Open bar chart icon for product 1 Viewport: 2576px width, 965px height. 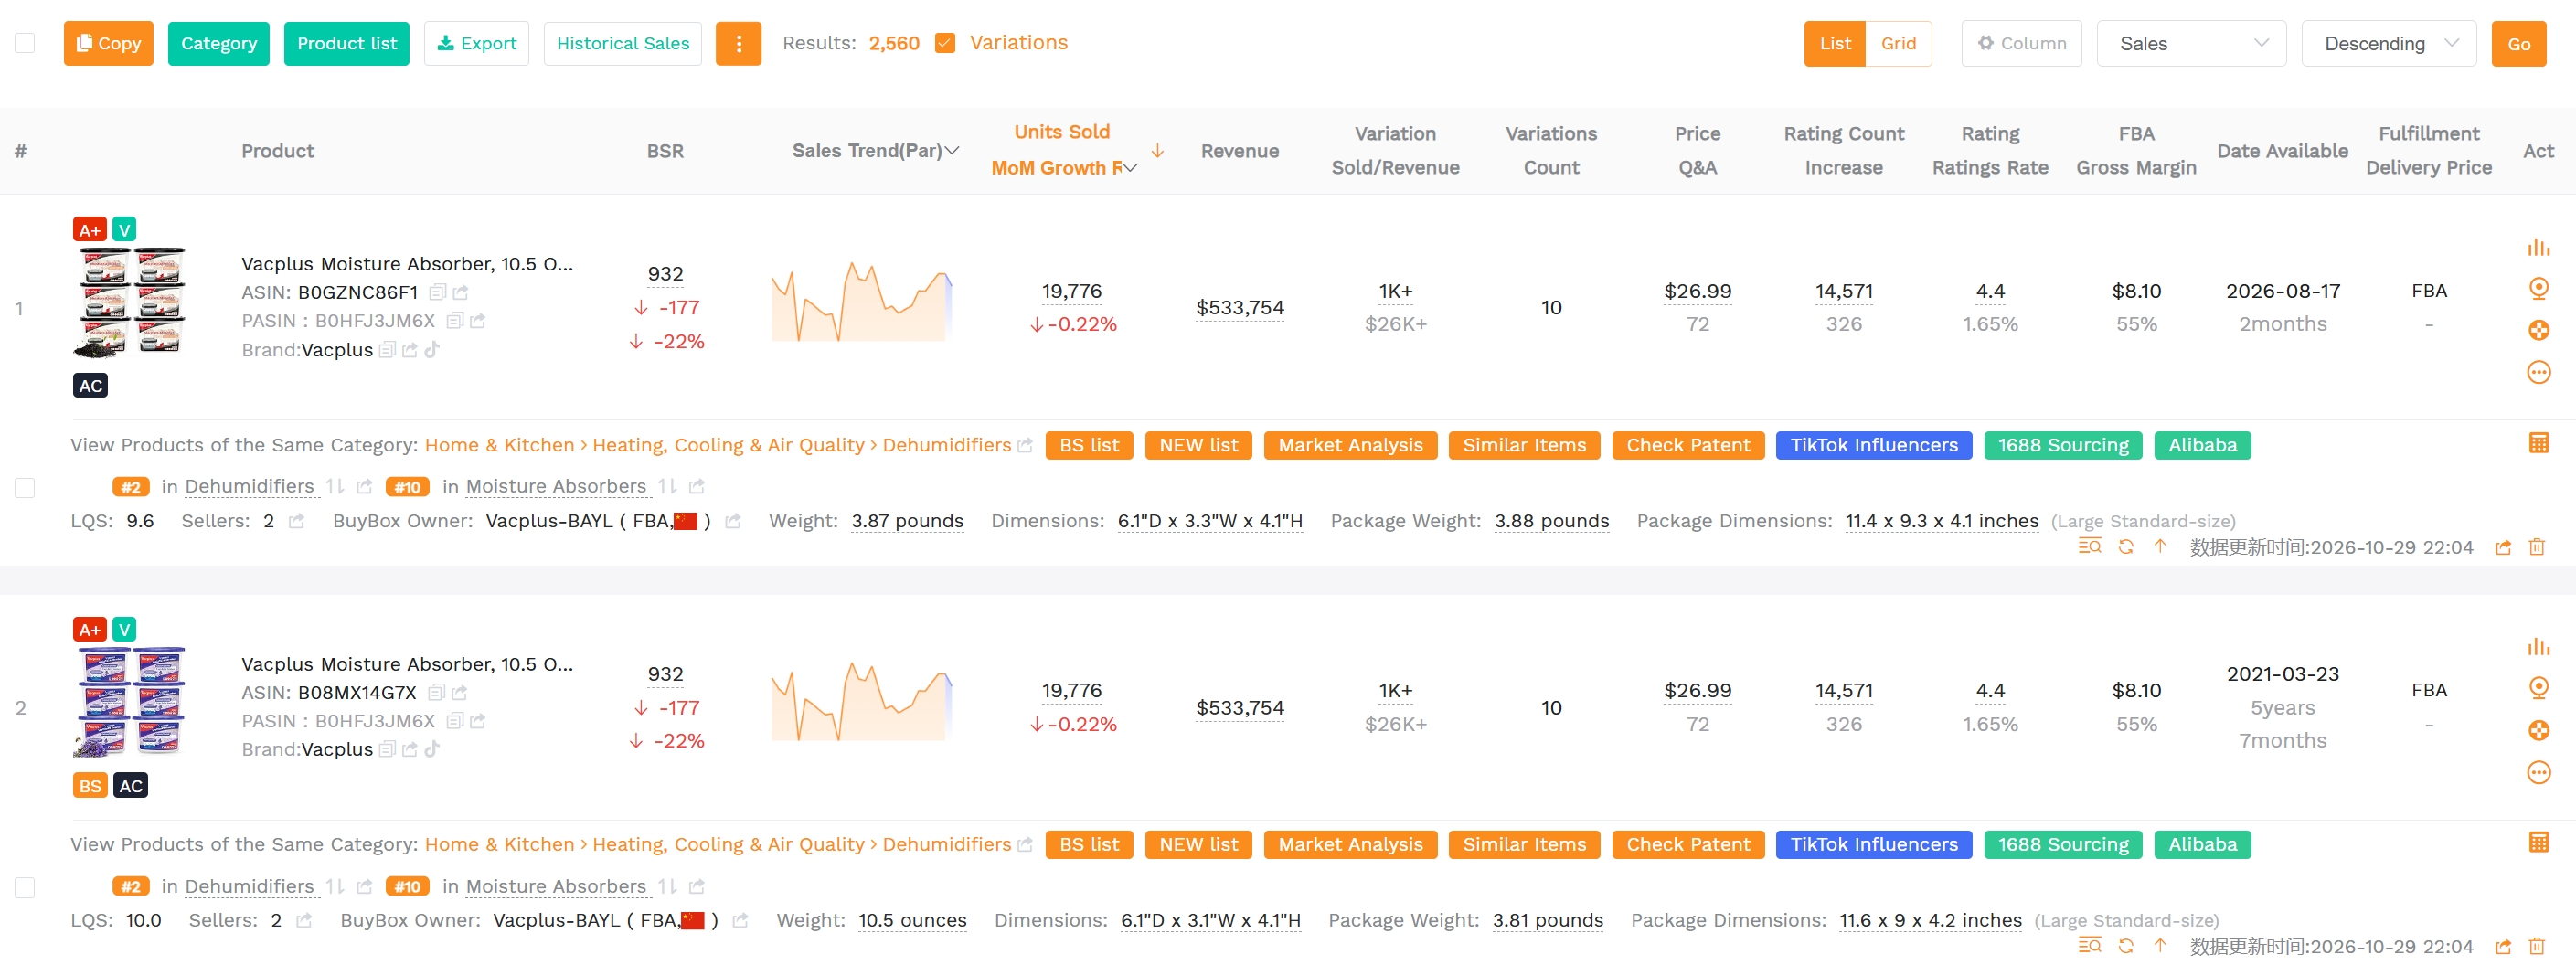point(2538,247)
